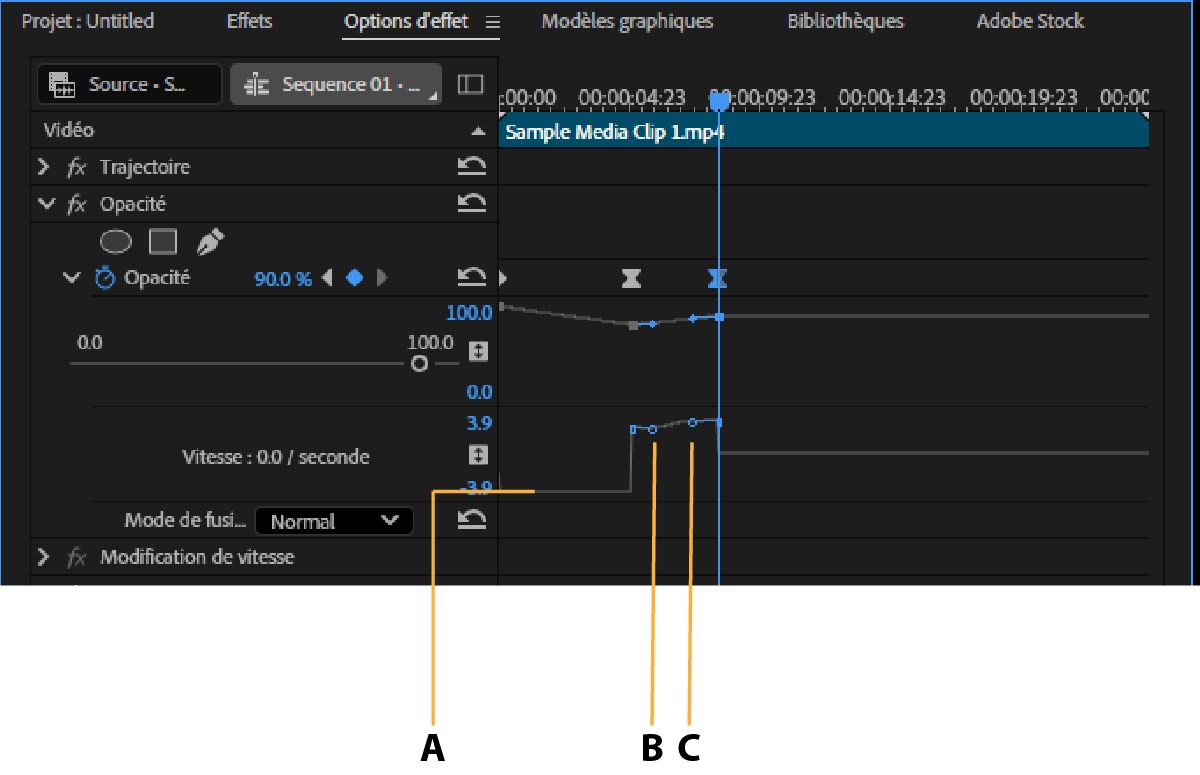Toggle animation with the Opacité stopwatch

(x=108, y=277)
